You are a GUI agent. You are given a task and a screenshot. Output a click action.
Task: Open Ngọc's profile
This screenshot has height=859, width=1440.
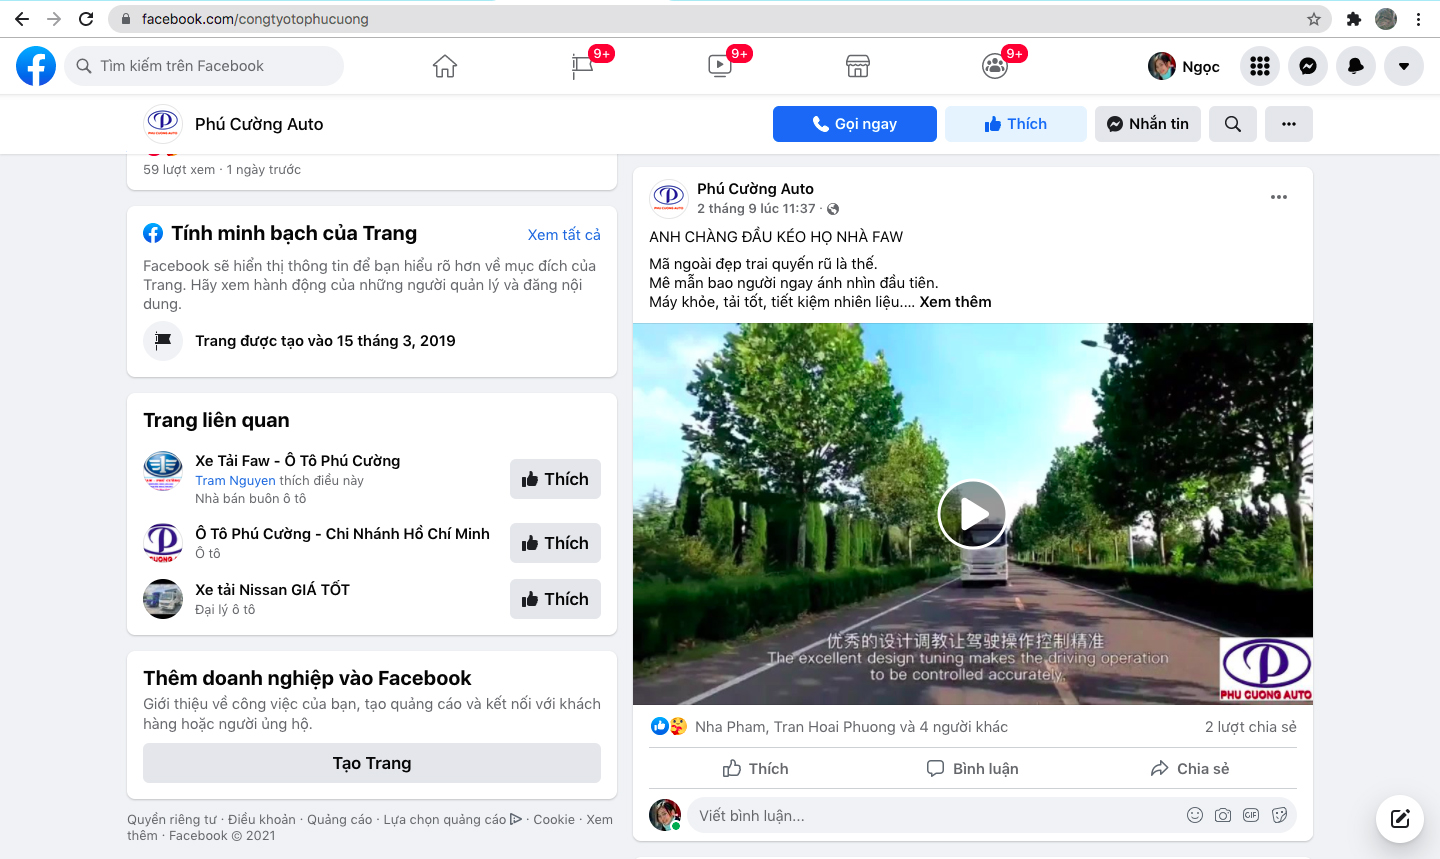1185,66
